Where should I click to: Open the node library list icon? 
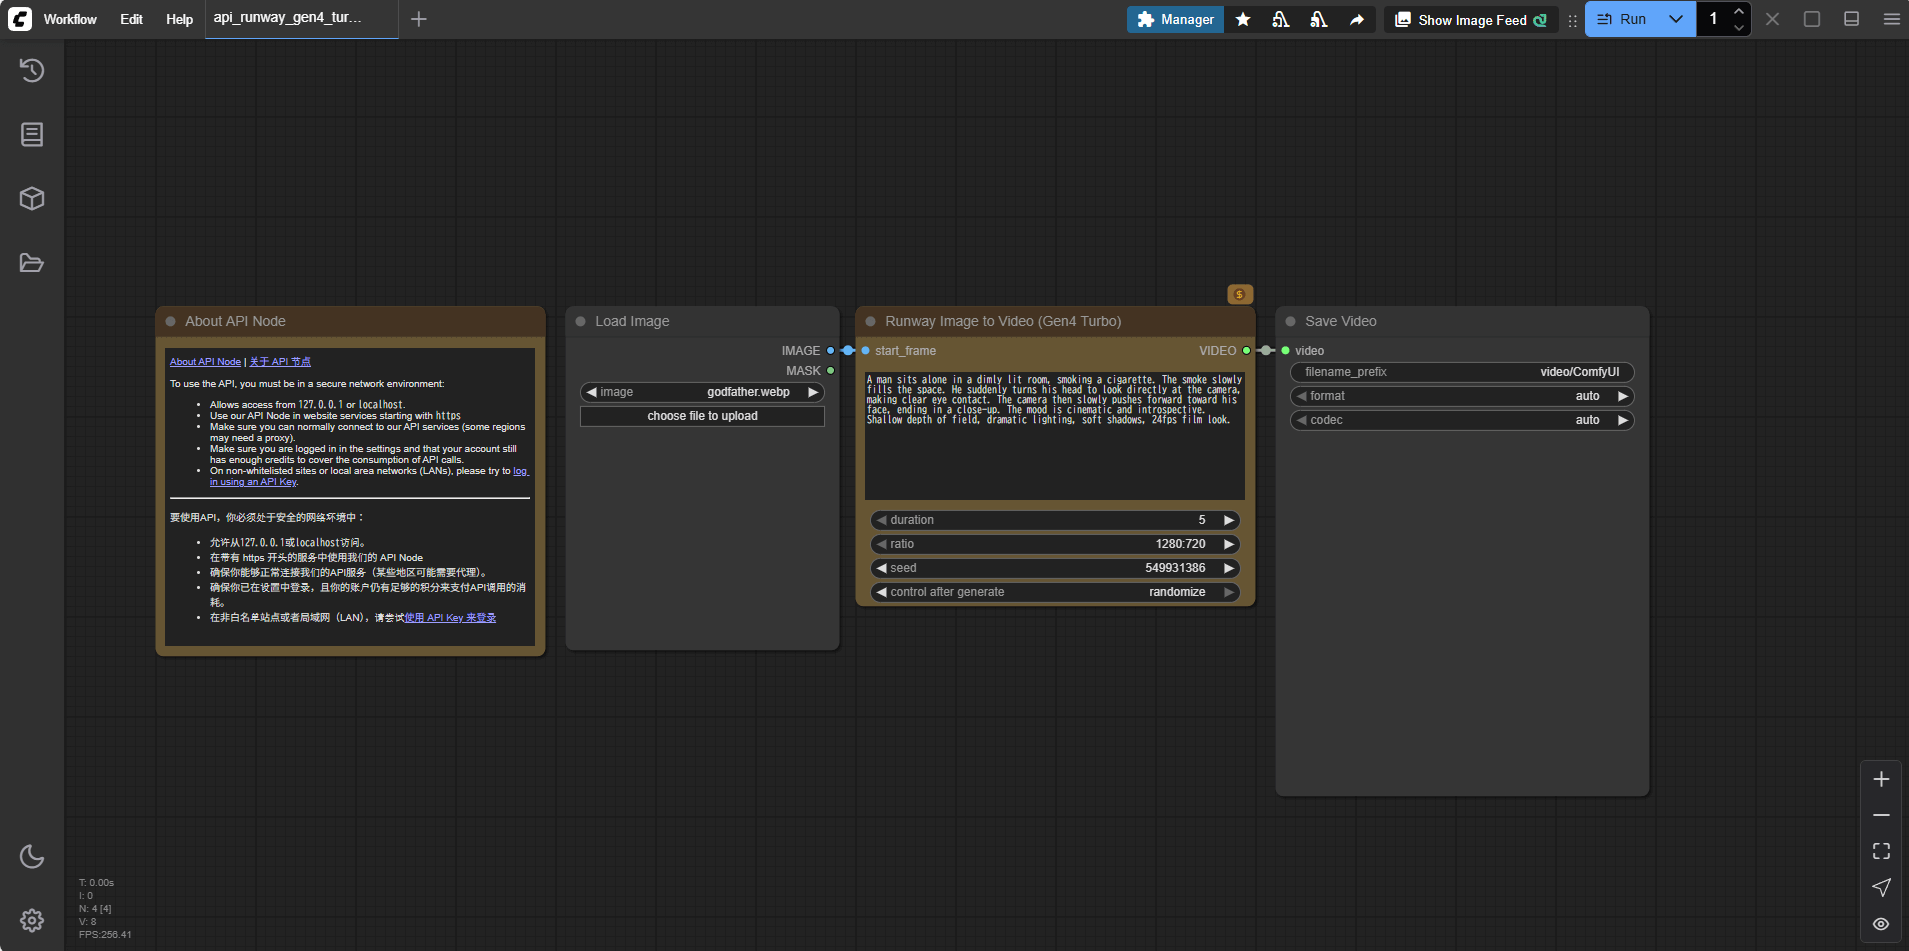coord(32,134)
